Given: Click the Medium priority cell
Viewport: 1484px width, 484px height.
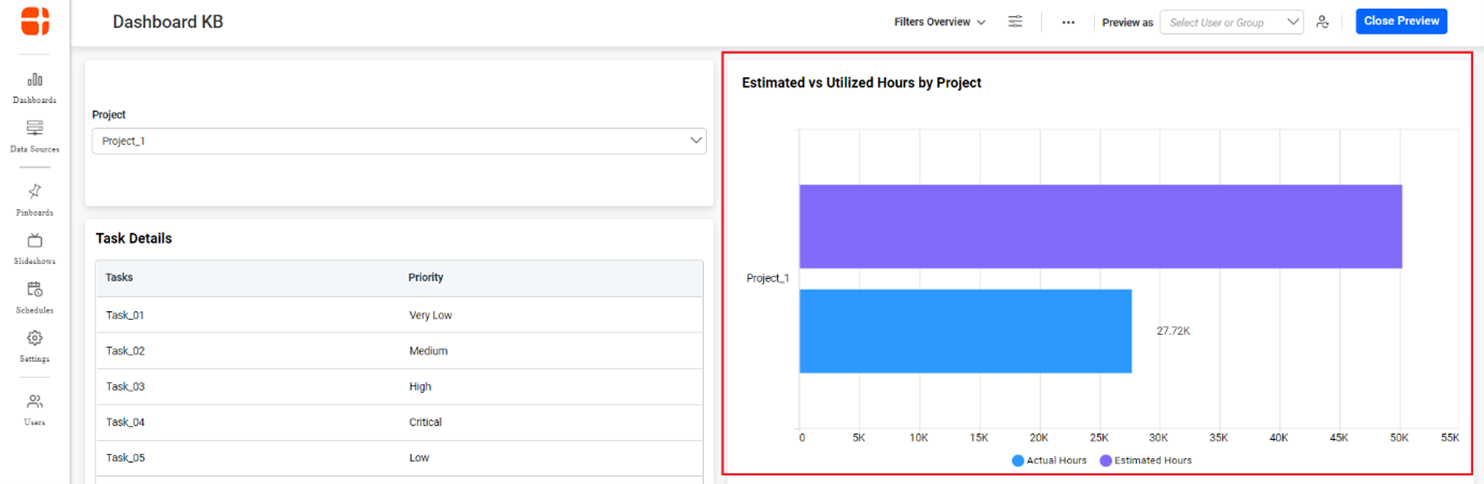Looking at the screenshot, I should point(428,351).
